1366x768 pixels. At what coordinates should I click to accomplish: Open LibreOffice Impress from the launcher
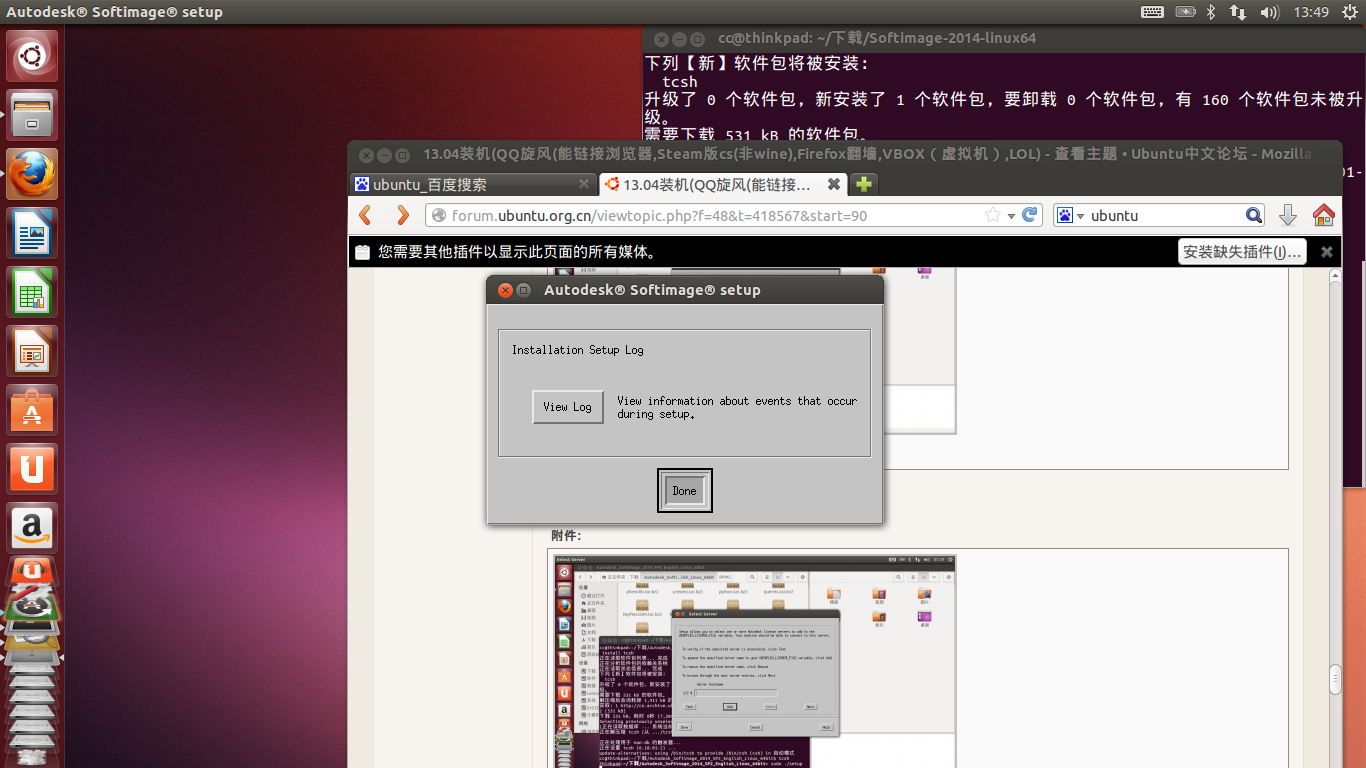(x=33, y=351)
